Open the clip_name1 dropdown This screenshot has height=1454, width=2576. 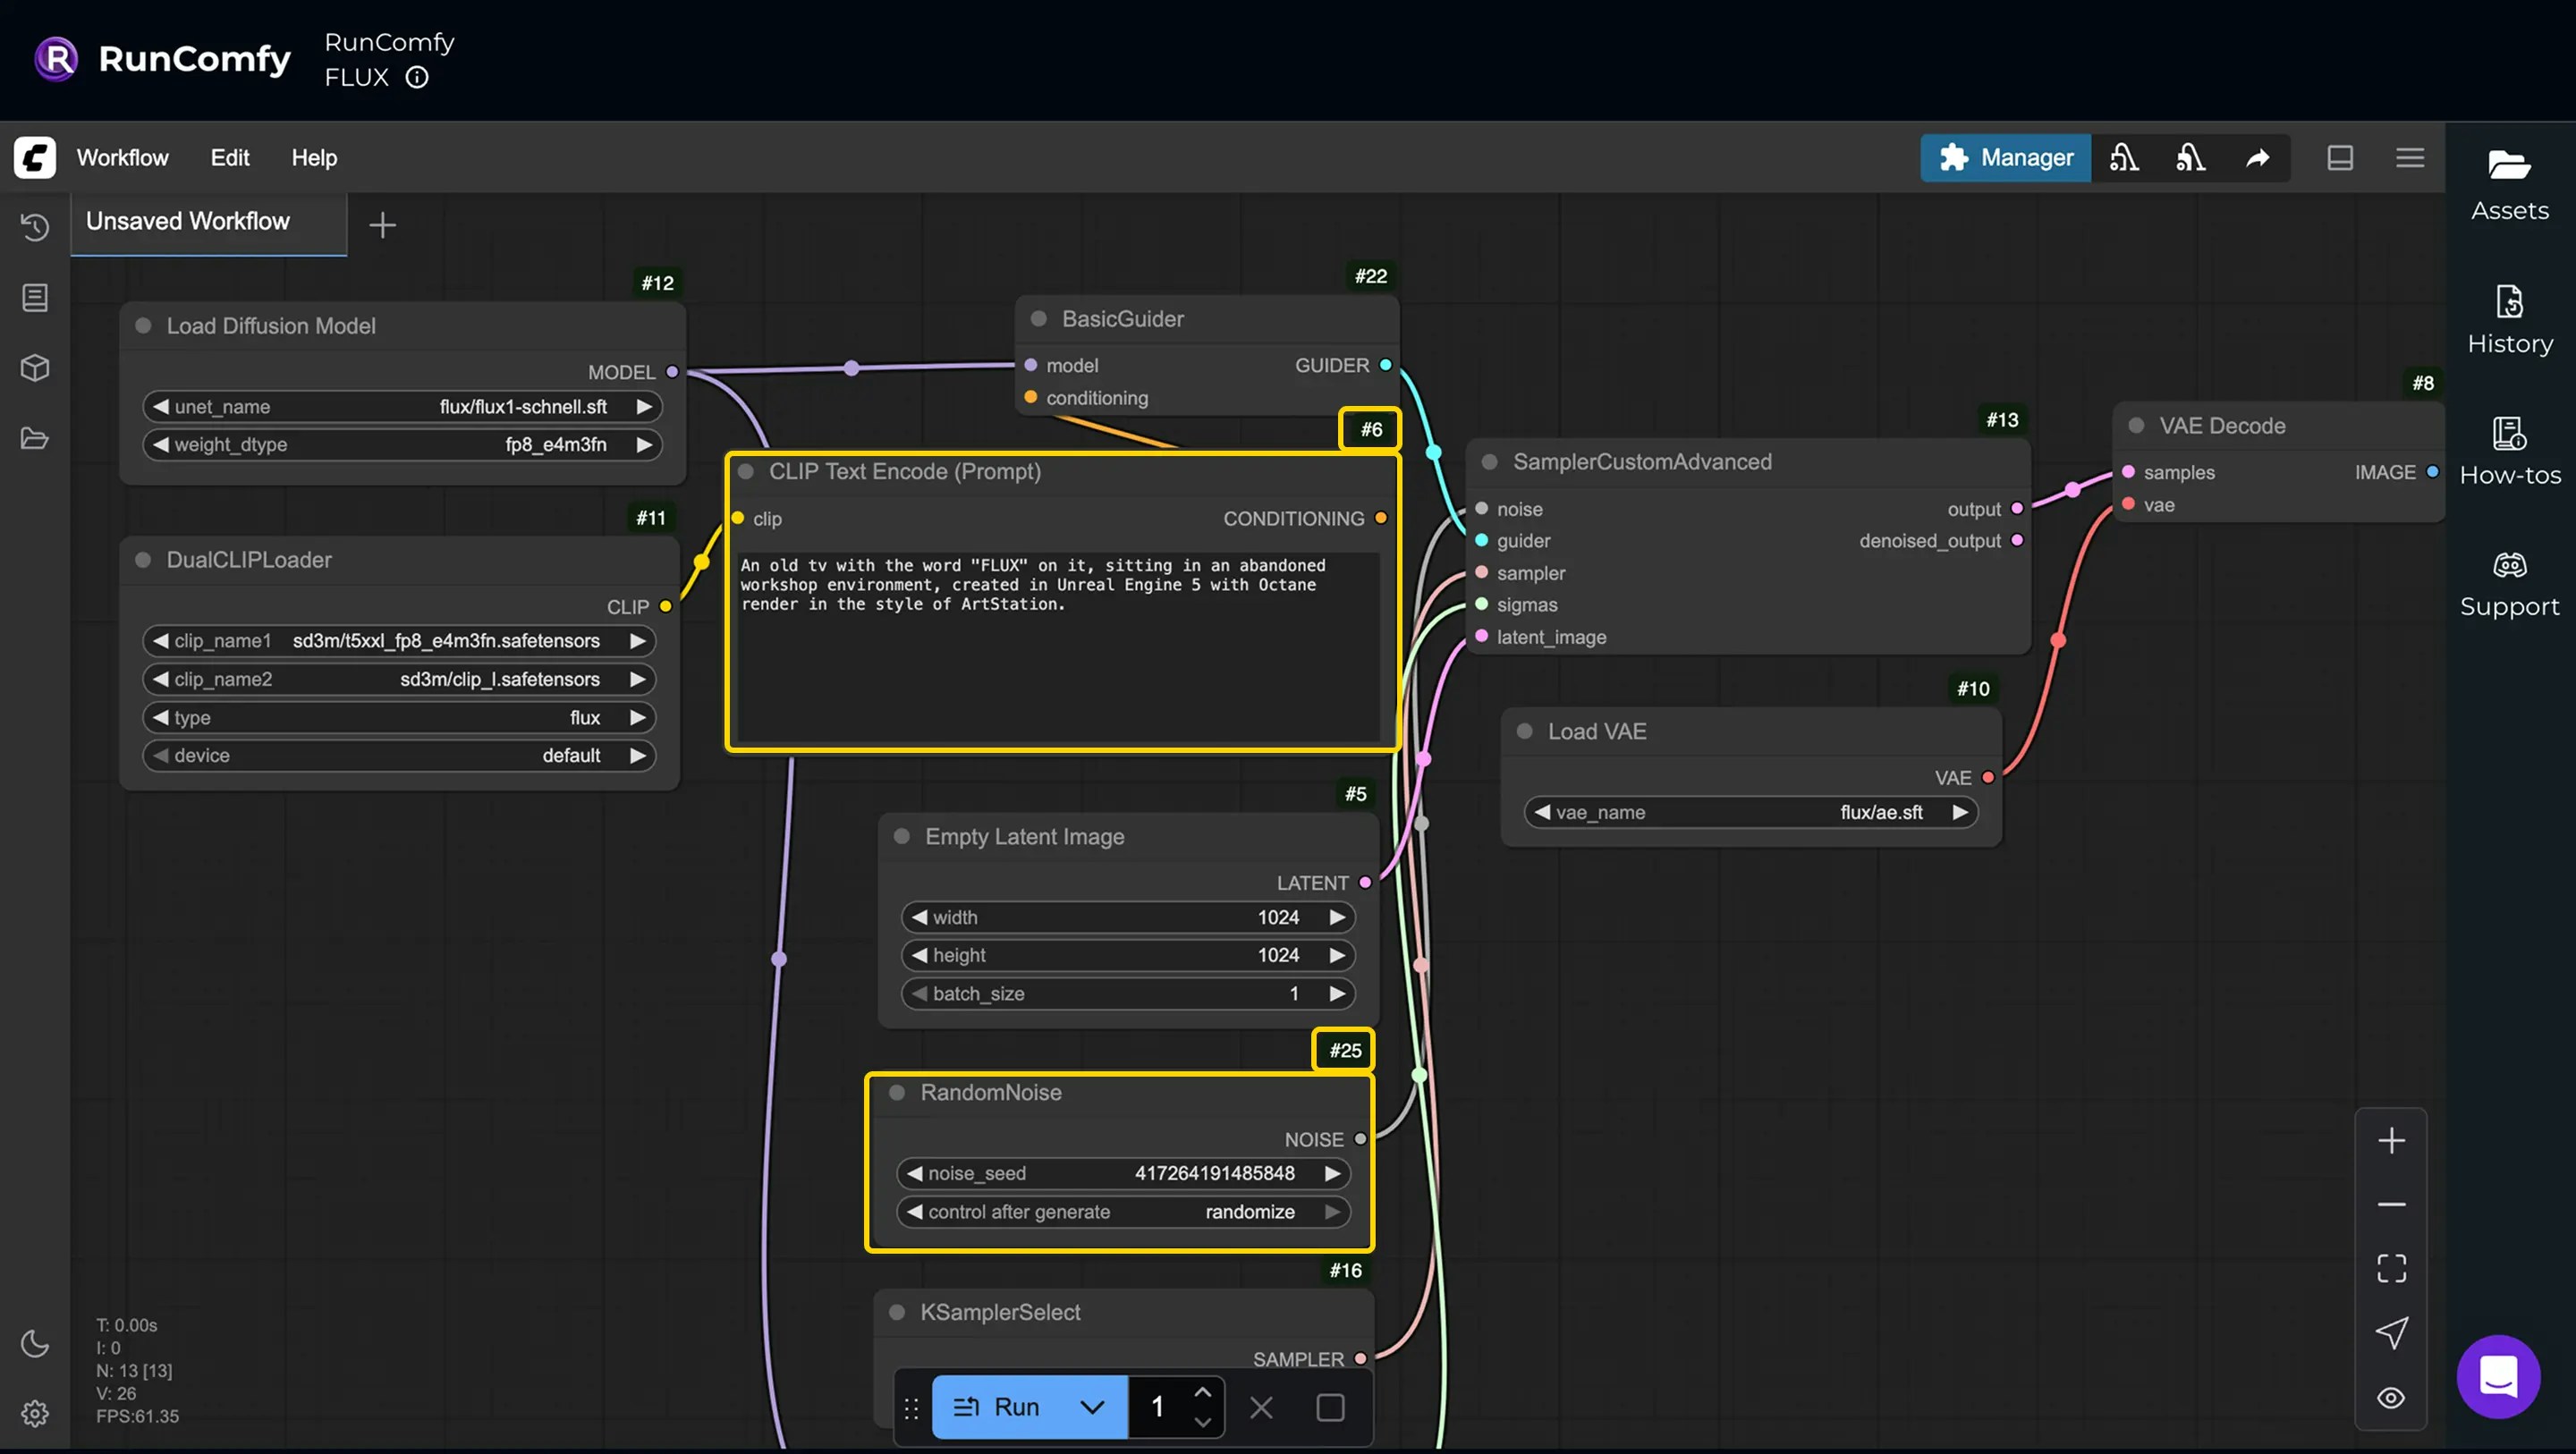pos(399,640)
